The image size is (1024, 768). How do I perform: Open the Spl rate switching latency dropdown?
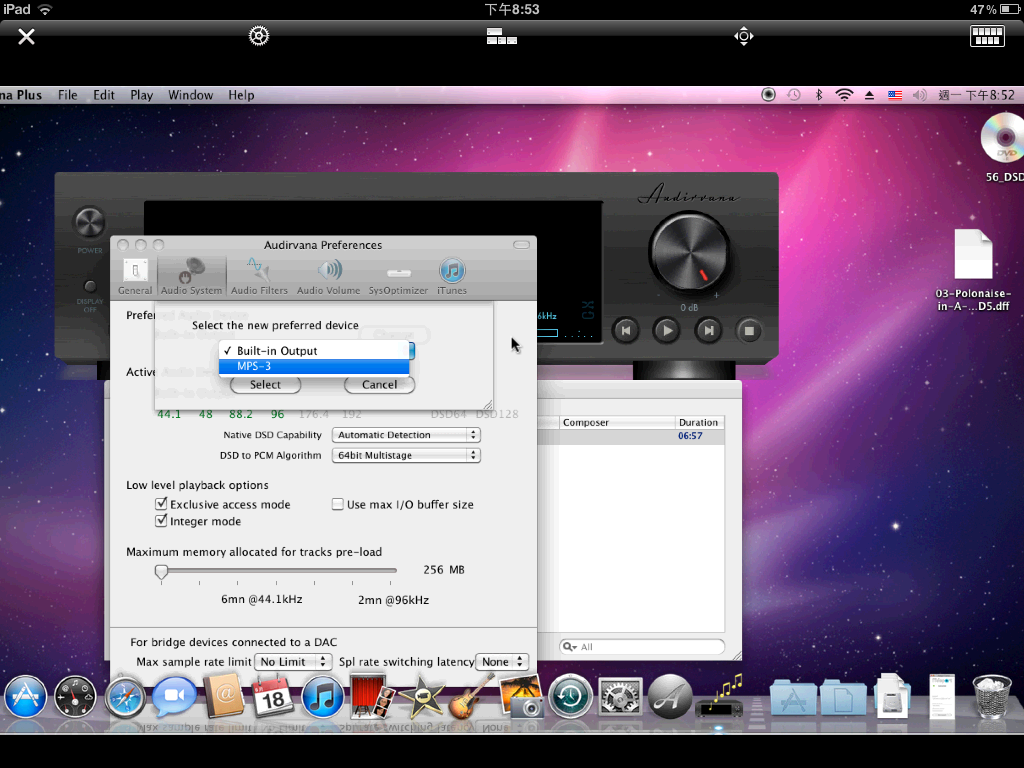click(x=502, y=662)
